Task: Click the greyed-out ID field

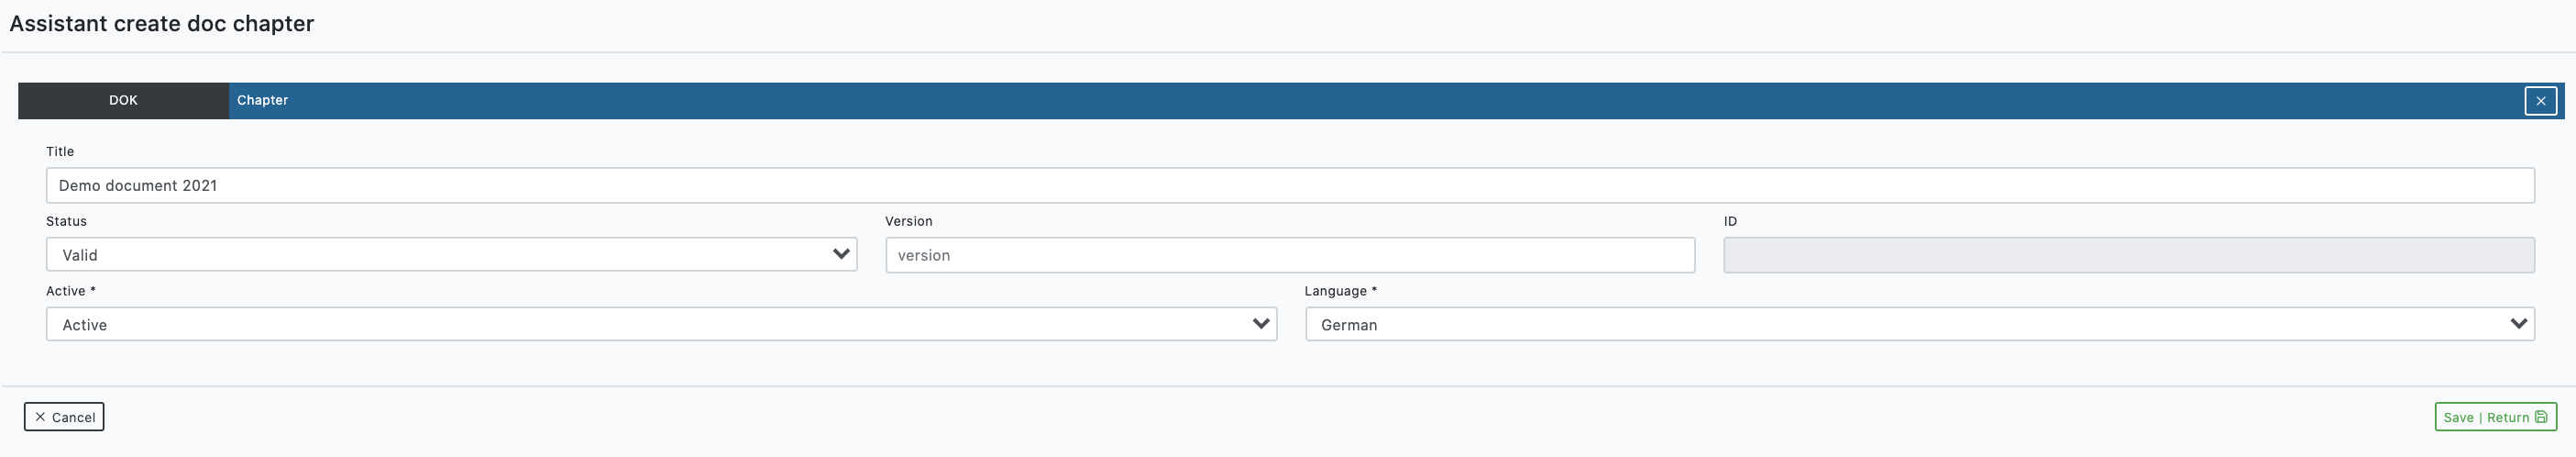Action: click(x=2129, y=255)
